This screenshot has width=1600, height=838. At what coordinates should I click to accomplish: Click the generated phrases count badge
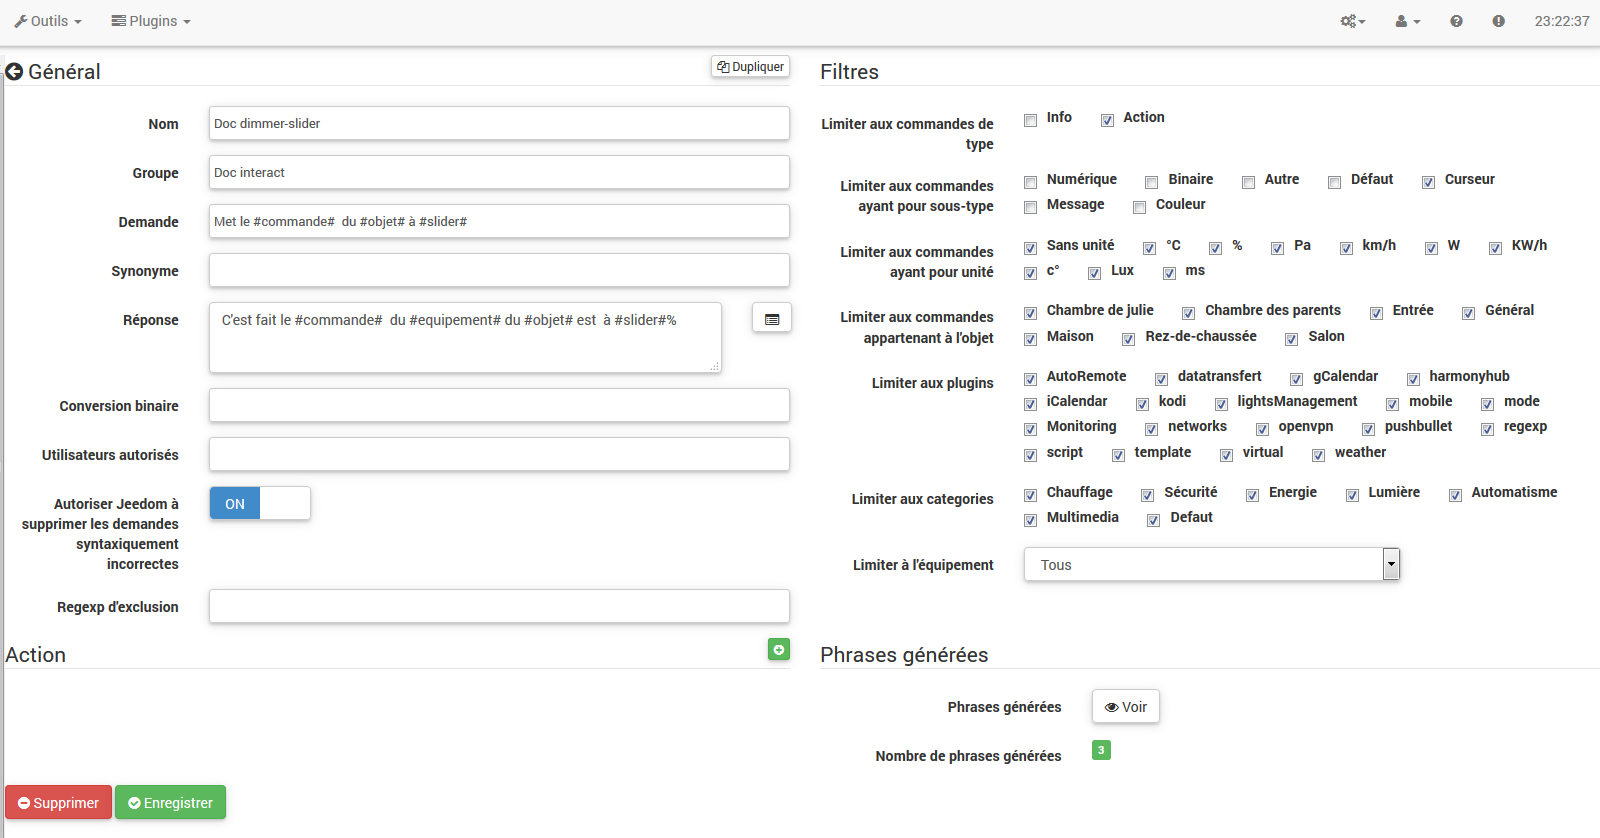coord(1101,750)
